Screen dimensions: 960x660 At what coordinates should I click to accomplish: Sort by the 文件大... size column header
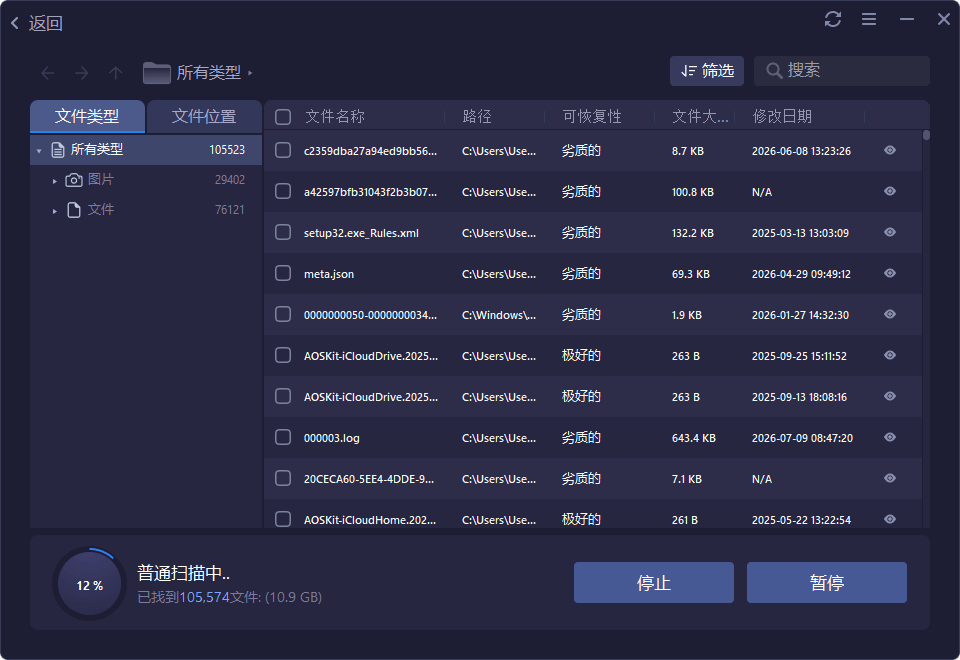[x=700, y=116]
